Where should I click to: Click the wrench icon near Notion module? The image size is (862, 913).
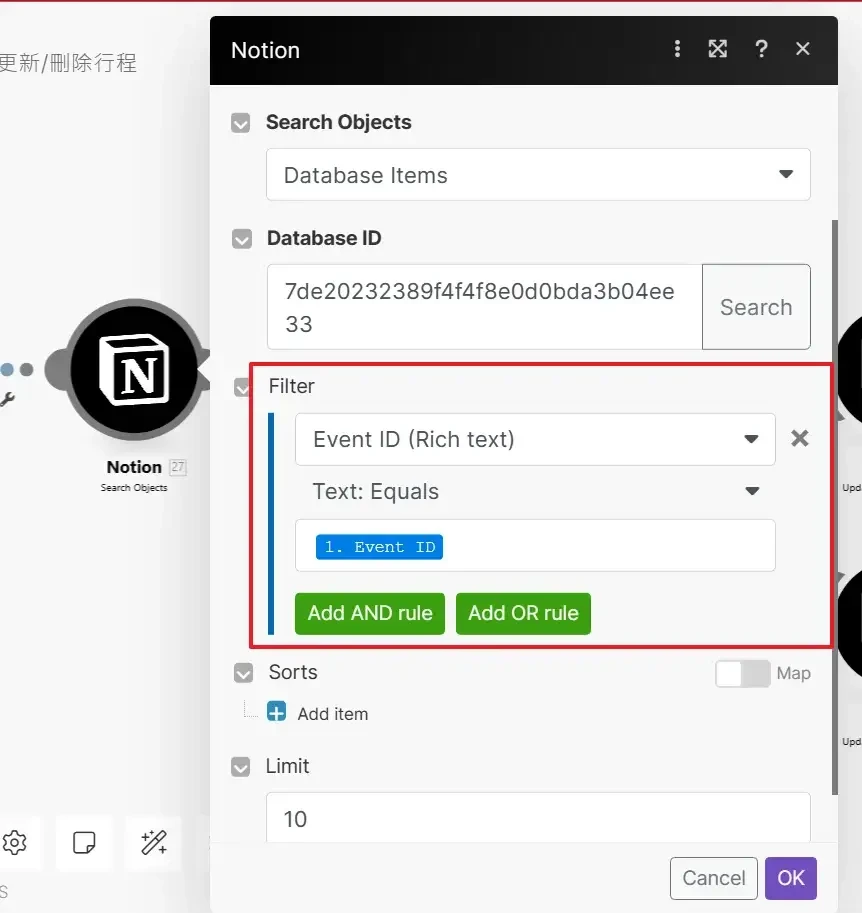(x=7, y=399)
